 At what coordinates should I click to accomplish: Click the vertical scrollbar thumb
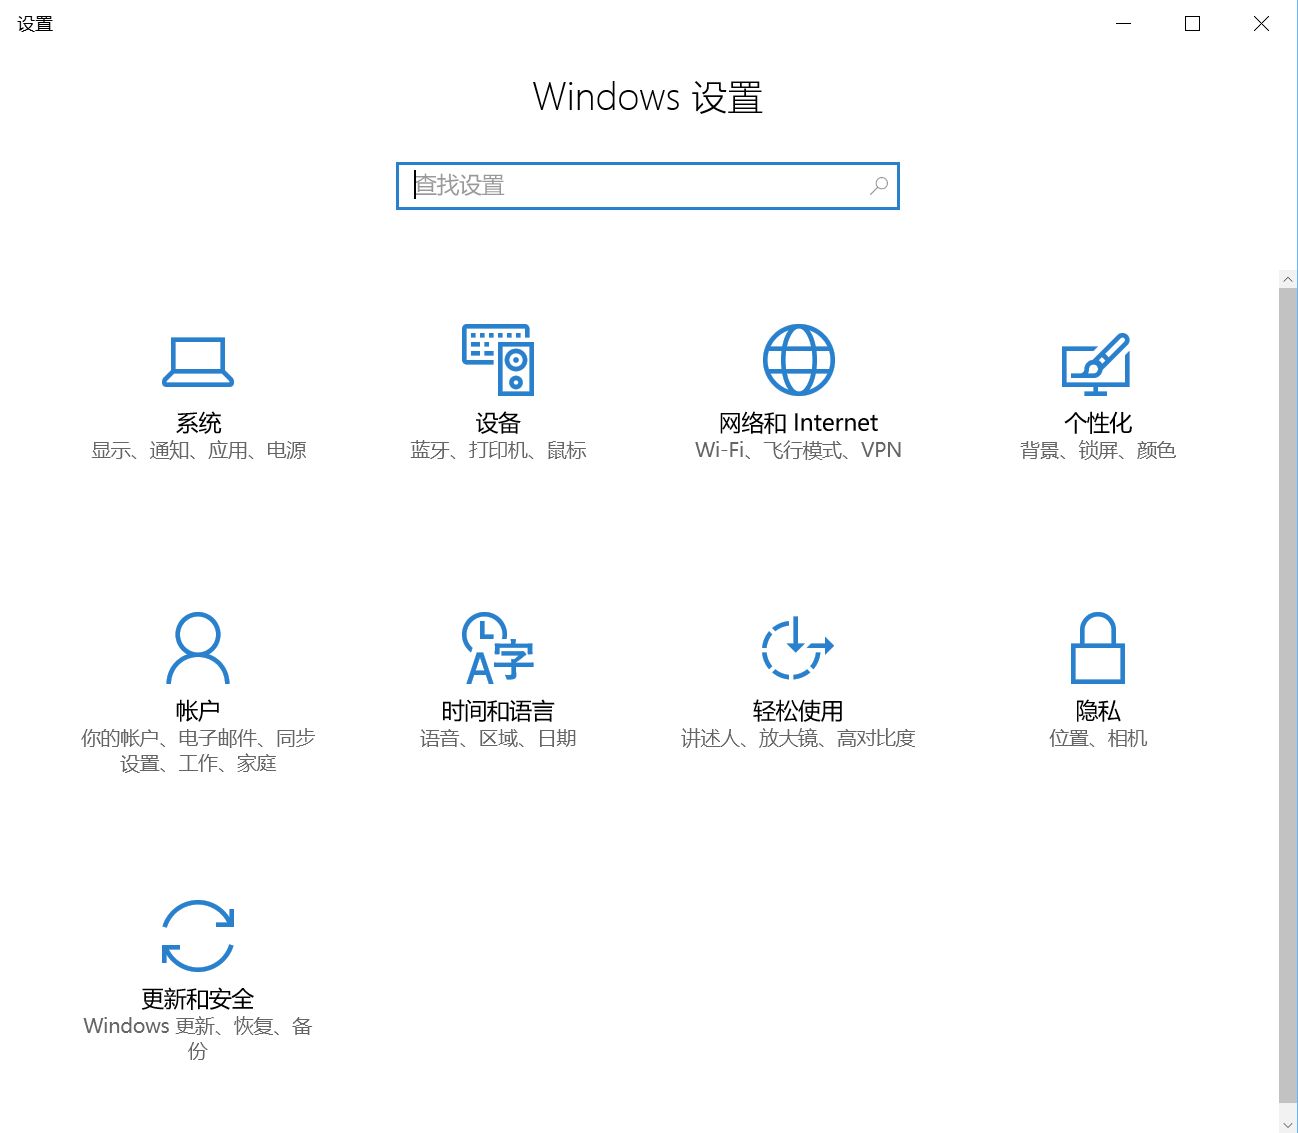coord(1288,696)
